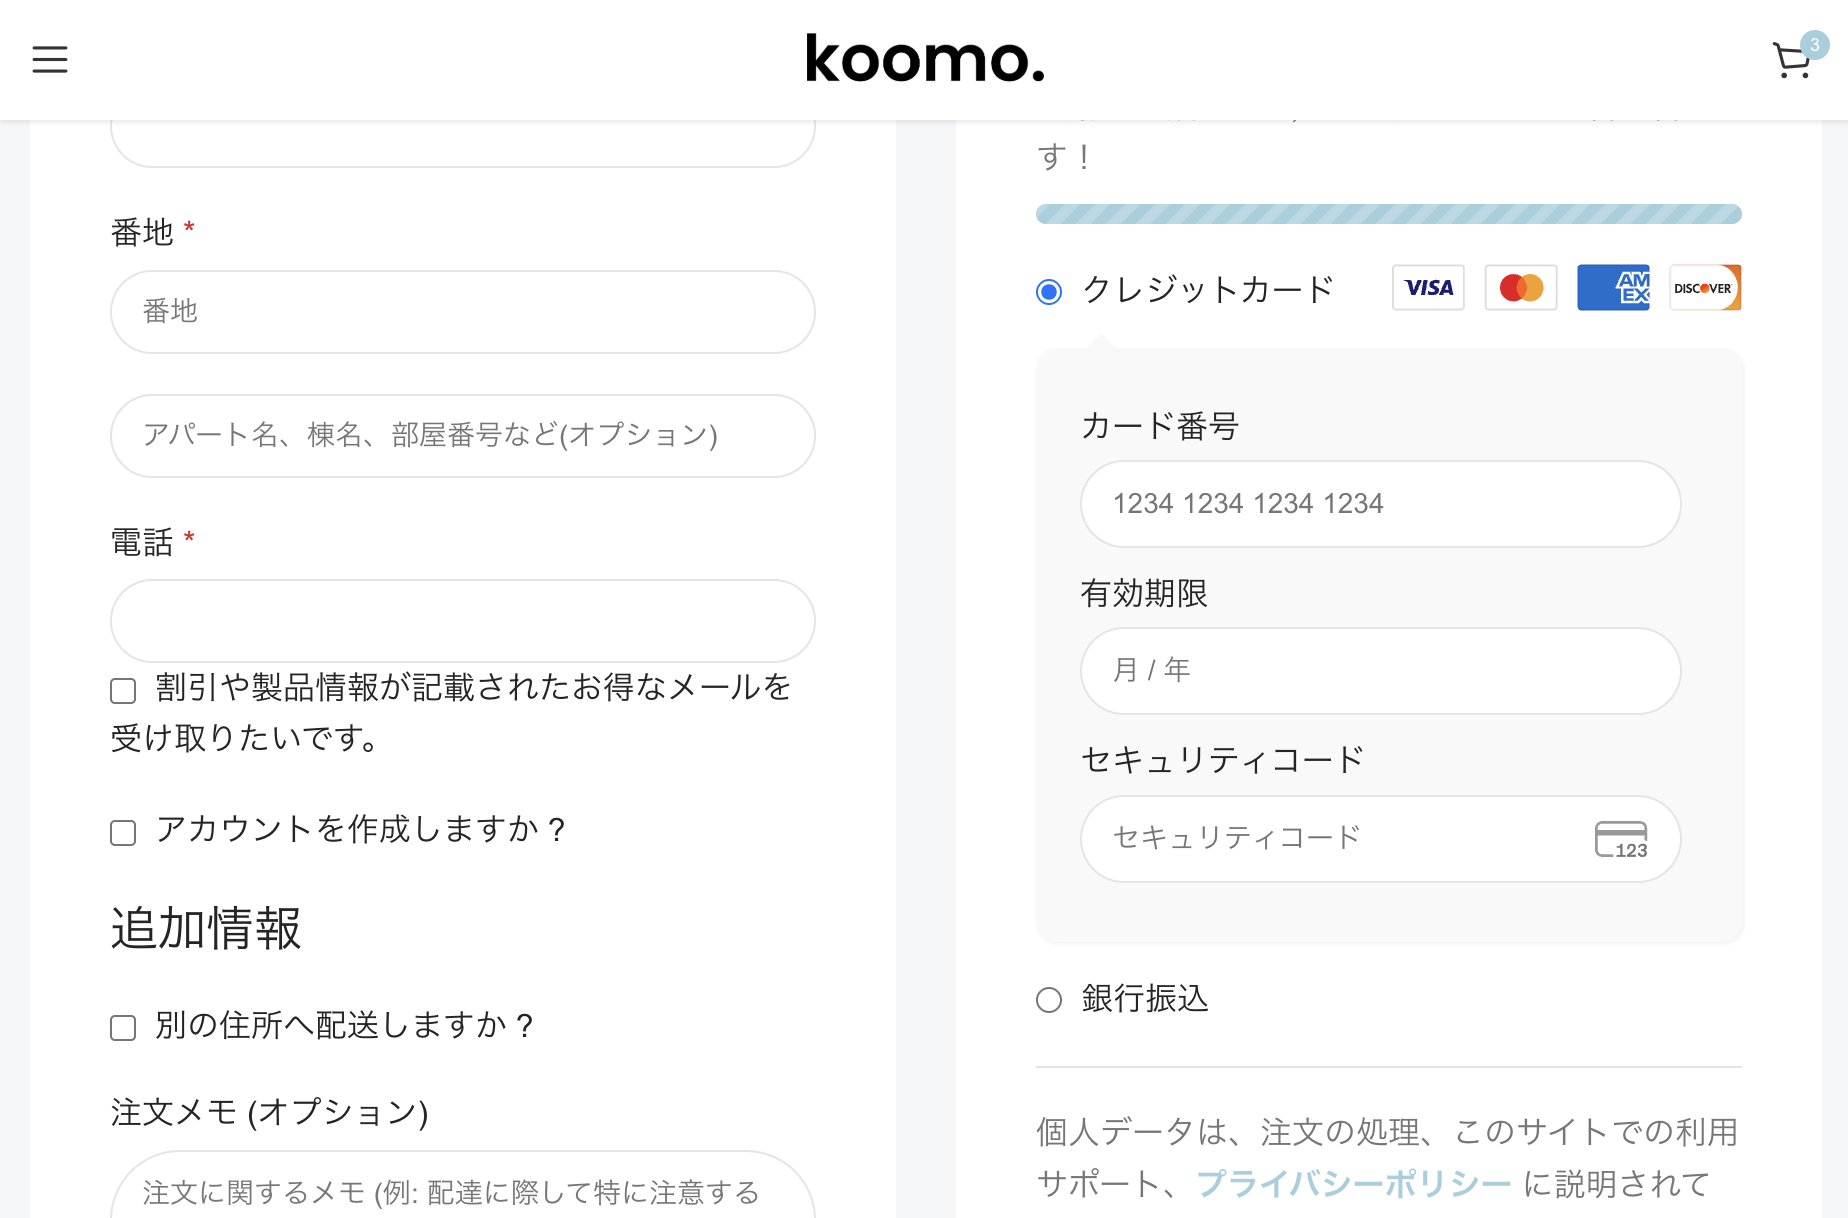Click the Discover card logo

1705,288
